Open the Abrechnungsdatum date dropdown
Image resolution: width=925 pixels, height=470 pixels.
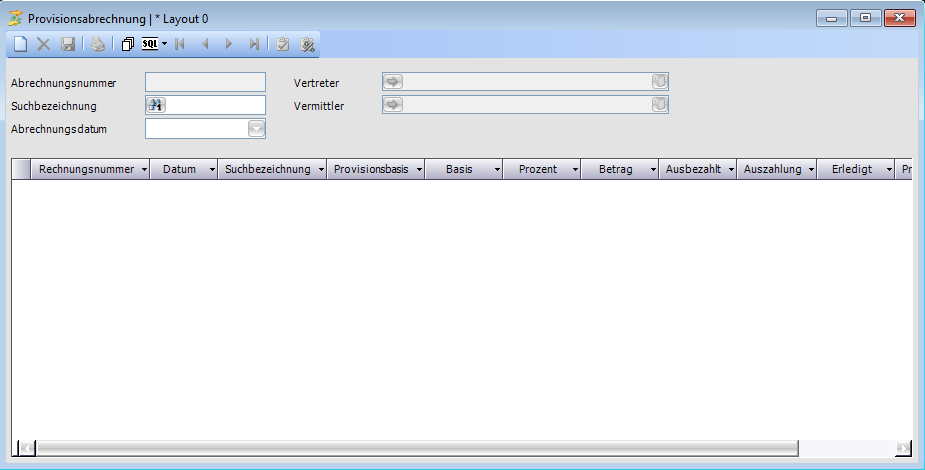pyautogui.click(x=256, y=128)
